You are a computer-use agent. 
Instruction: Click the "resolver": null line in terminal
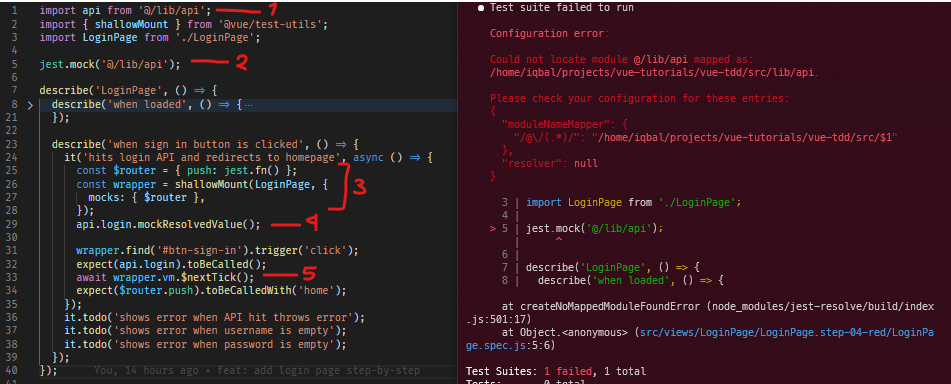point(549,163)
